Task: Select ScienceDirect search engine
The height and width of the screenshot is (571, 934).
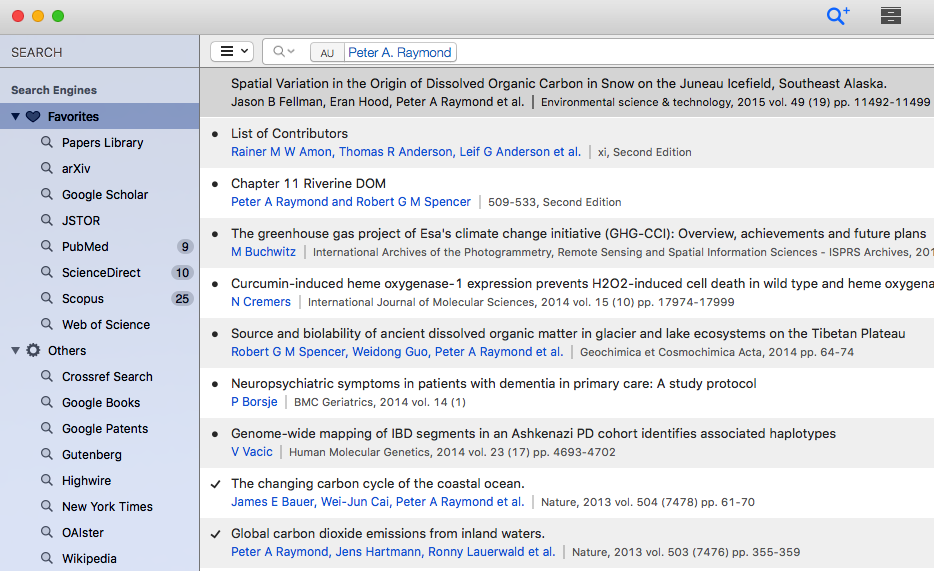Action: (x=99, y=273)
